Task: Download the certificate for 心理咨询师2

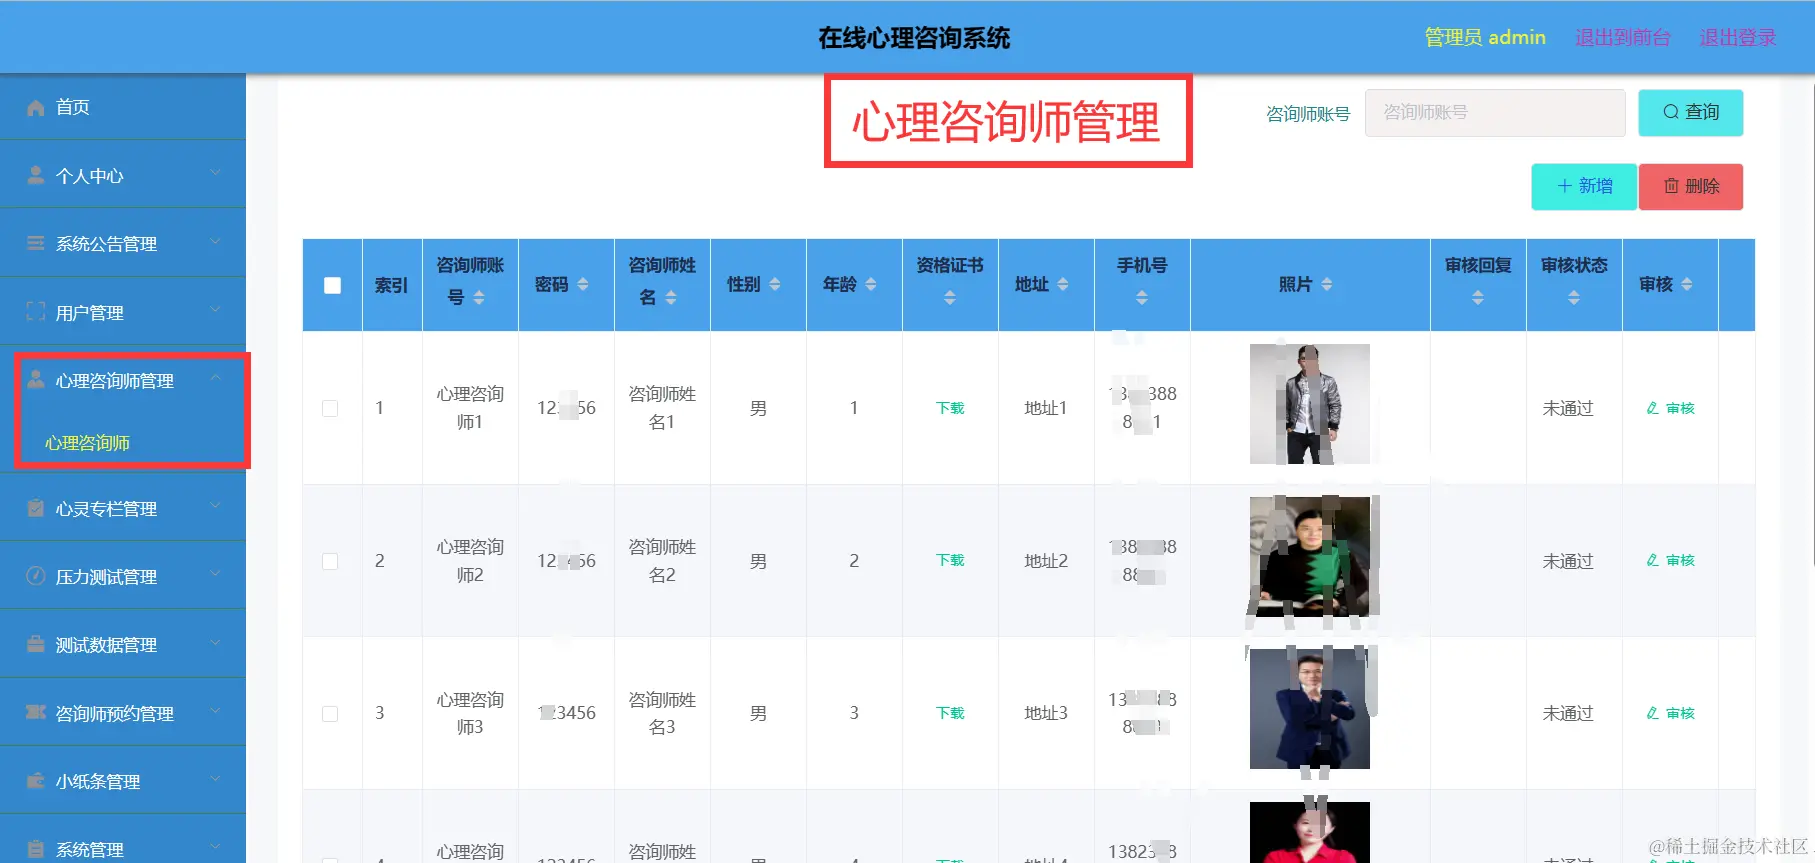Action: click(950, 560)
